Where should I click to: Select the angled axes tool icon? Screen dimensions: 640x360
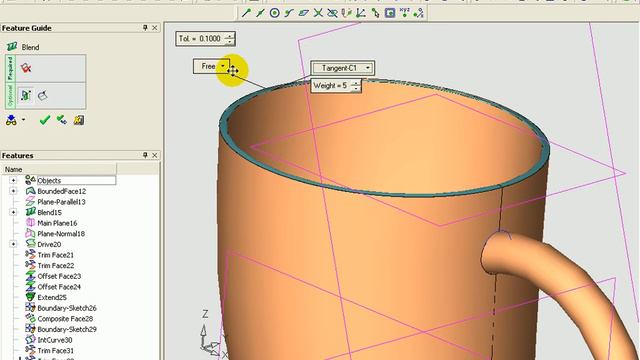tap(361, 13)
